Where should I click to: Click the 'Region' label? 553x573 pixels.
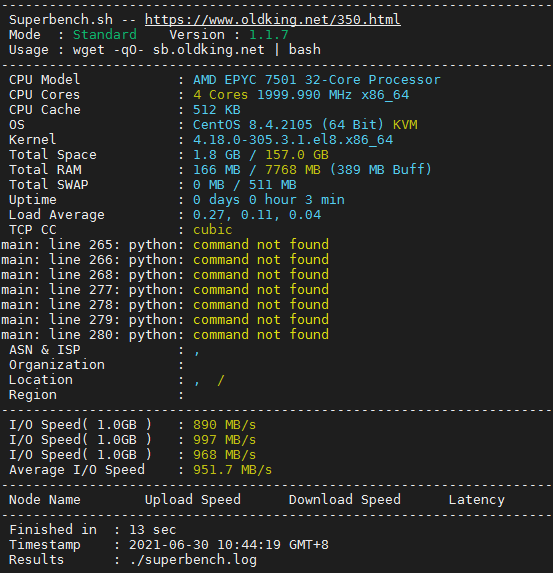(33, 395)
